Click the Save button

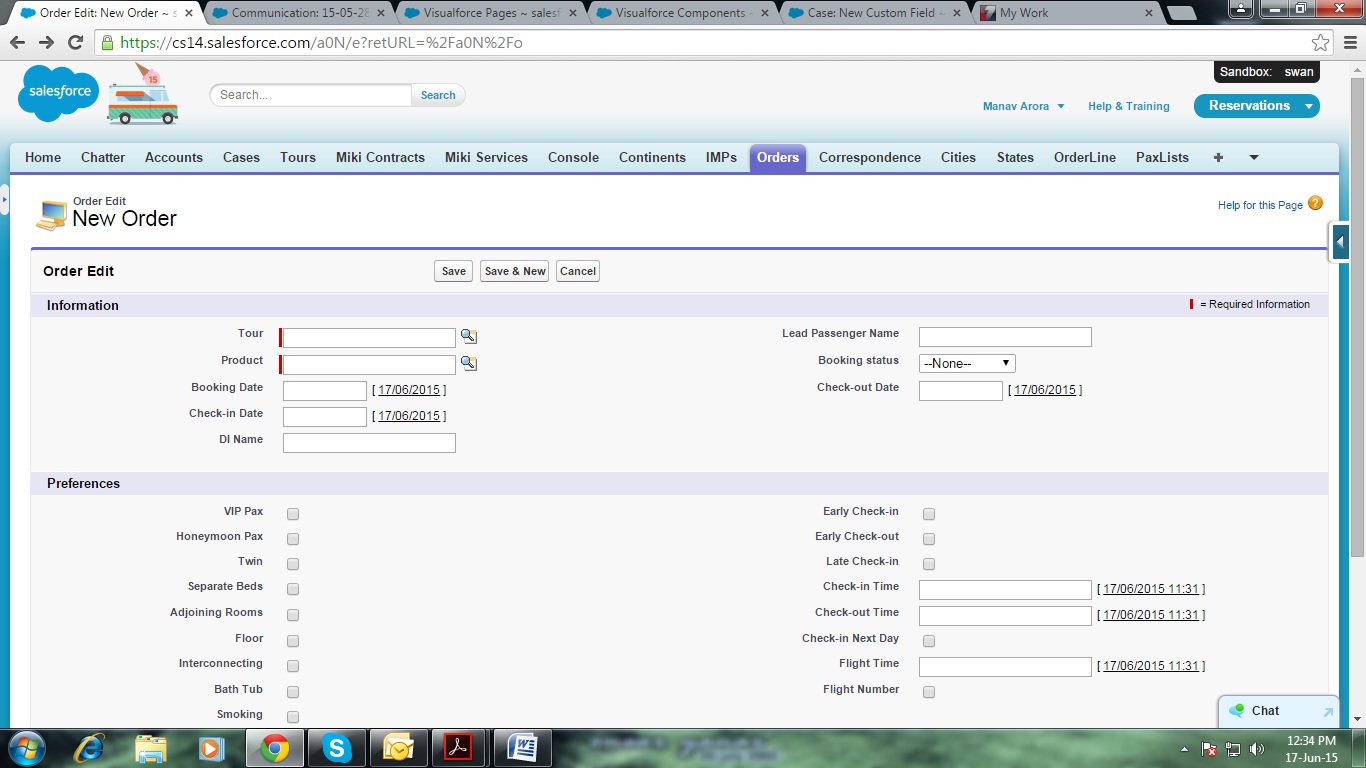click(454, 271)
